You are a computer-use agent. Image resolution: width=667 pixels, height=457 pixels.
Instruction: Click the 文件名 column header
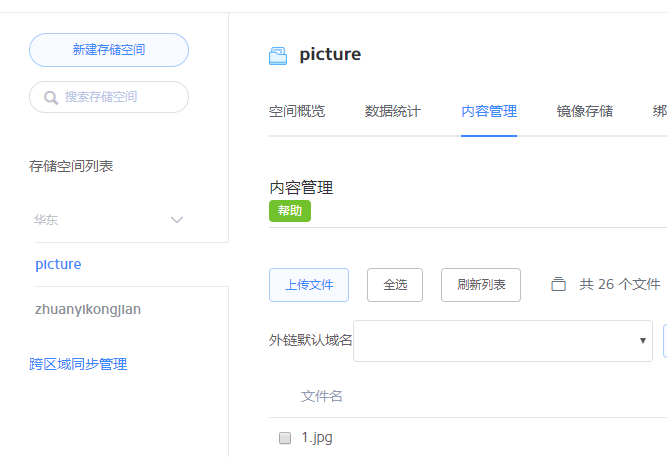click(x=322, y=396)
